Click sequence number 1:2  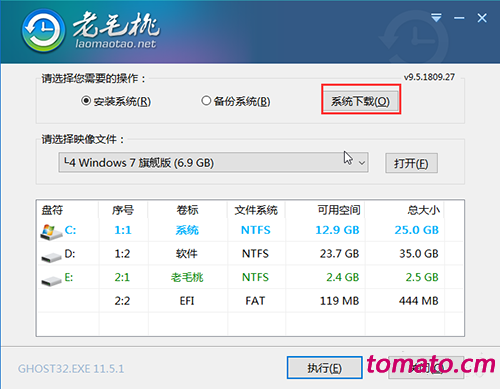(x=122, y=254)
